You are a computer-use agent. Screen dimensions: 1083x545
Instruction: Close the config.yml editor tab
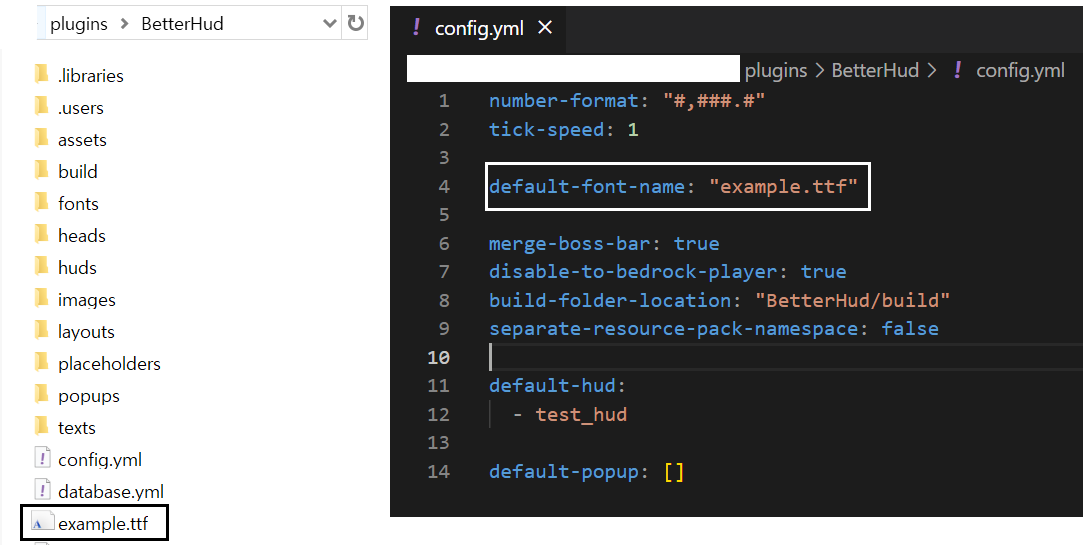click(545, 28)
